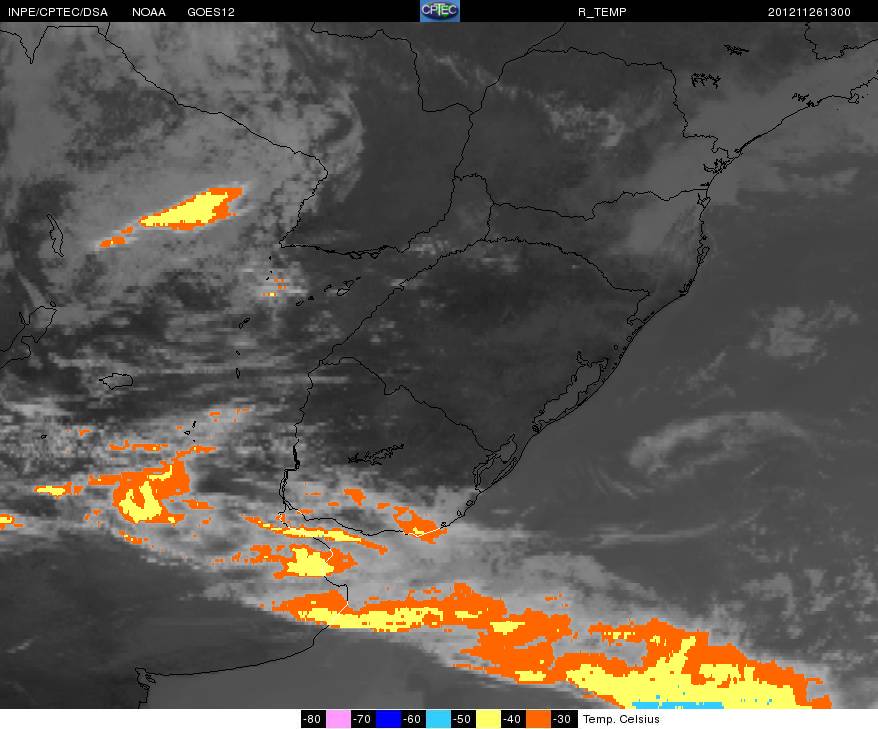This screenshot has height=729, width=878.
Task: Select the yellow legend color swatch
Action: (x=488, y=719)
